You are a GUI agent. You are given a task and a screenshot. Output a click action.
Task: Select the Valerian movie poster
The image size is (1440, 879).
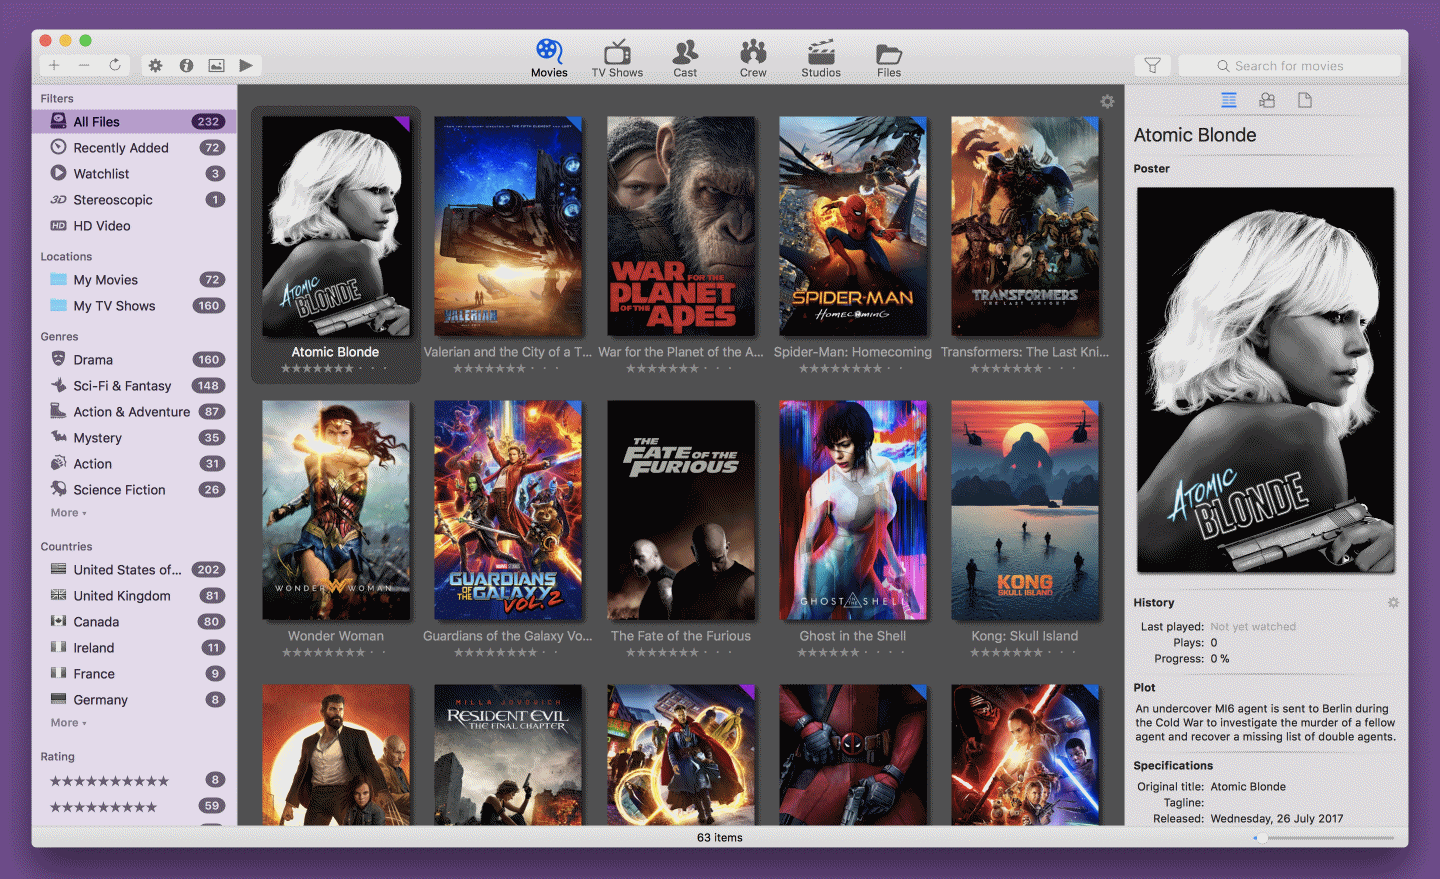point(508,226)
